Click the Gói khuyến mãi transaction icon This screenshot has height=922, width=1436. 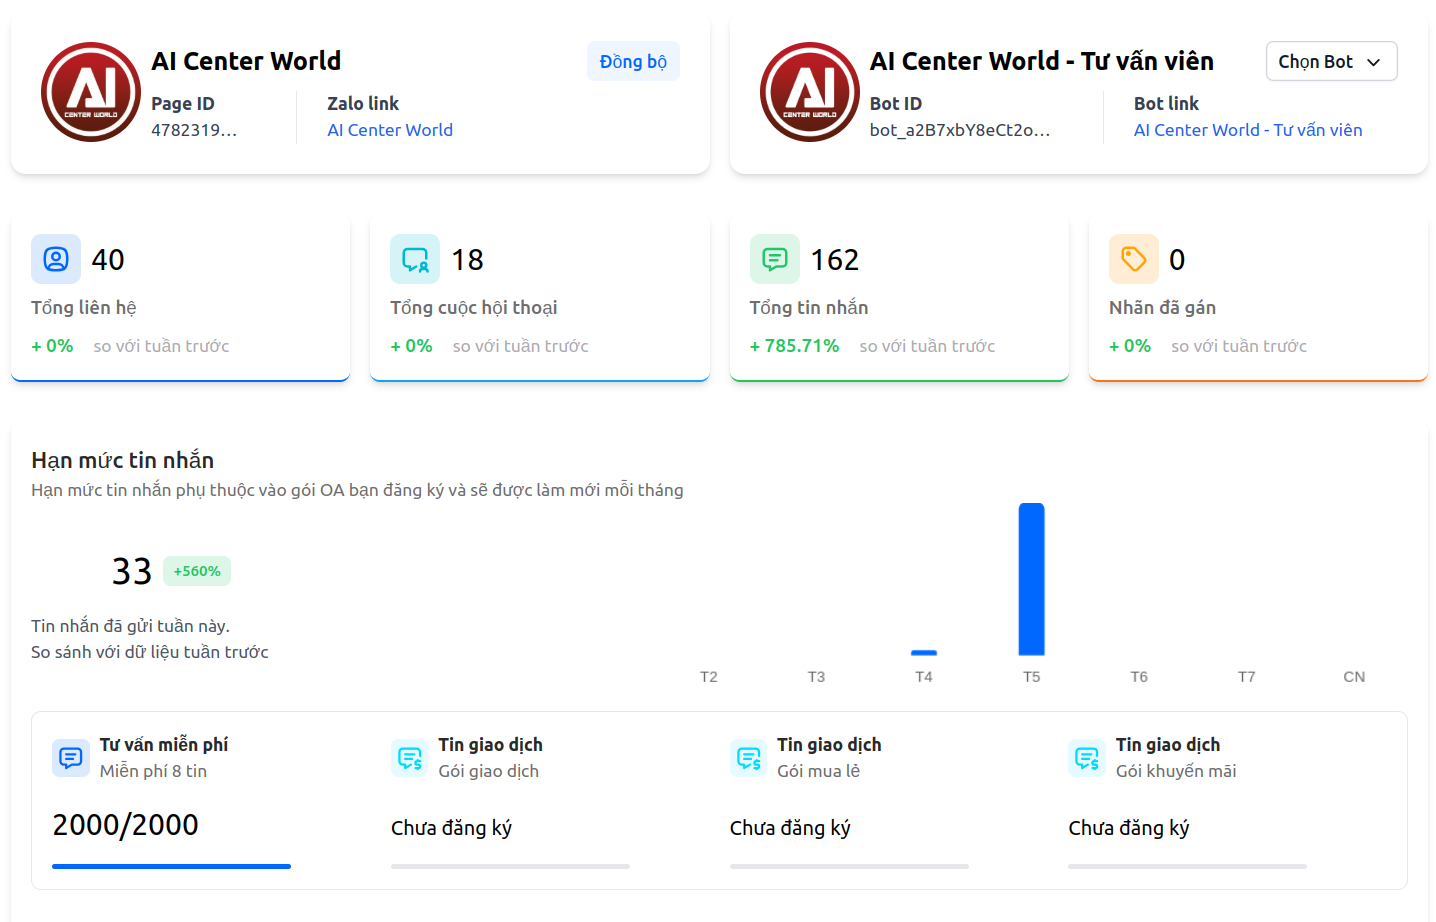tap(1086, 758)
